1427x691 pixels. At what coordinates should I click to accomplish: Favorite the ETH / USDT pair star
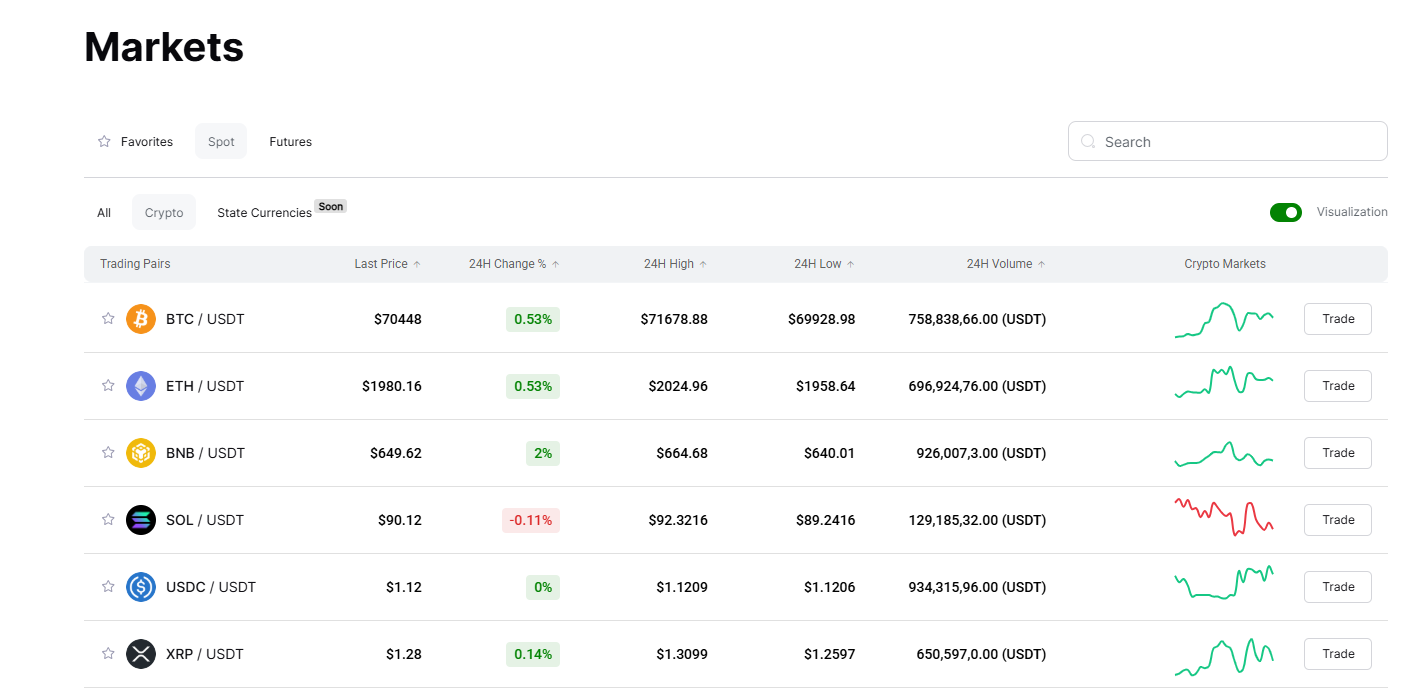108,386
